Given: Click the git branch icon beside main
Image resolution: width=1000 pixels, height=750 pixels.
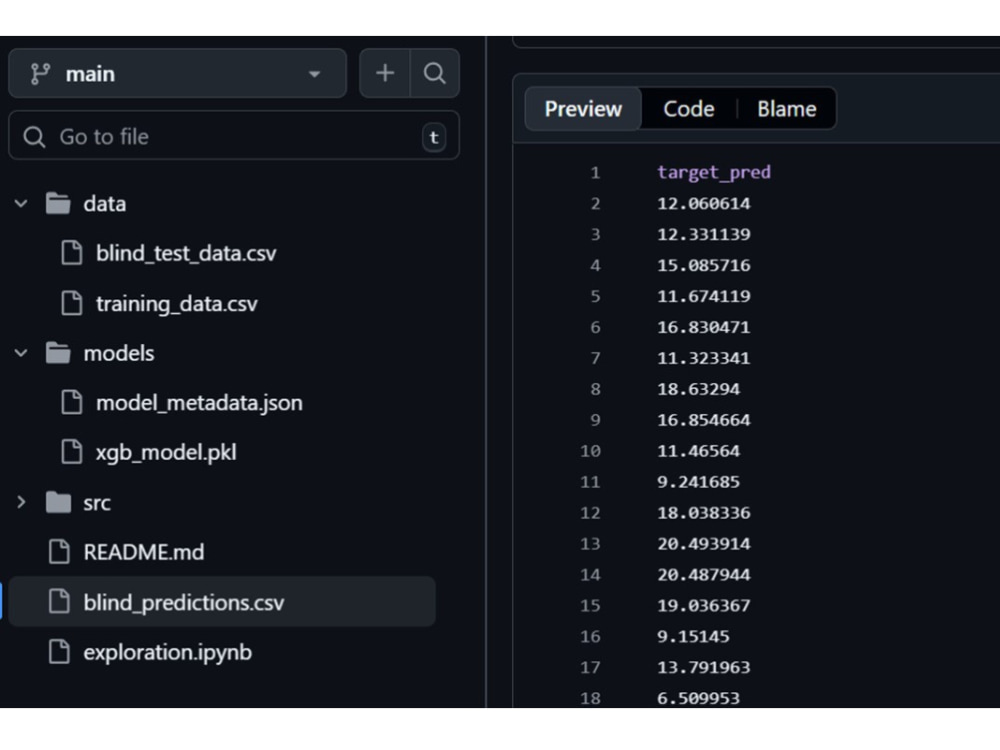Looking at the screenshot, I should click(40, 74).
